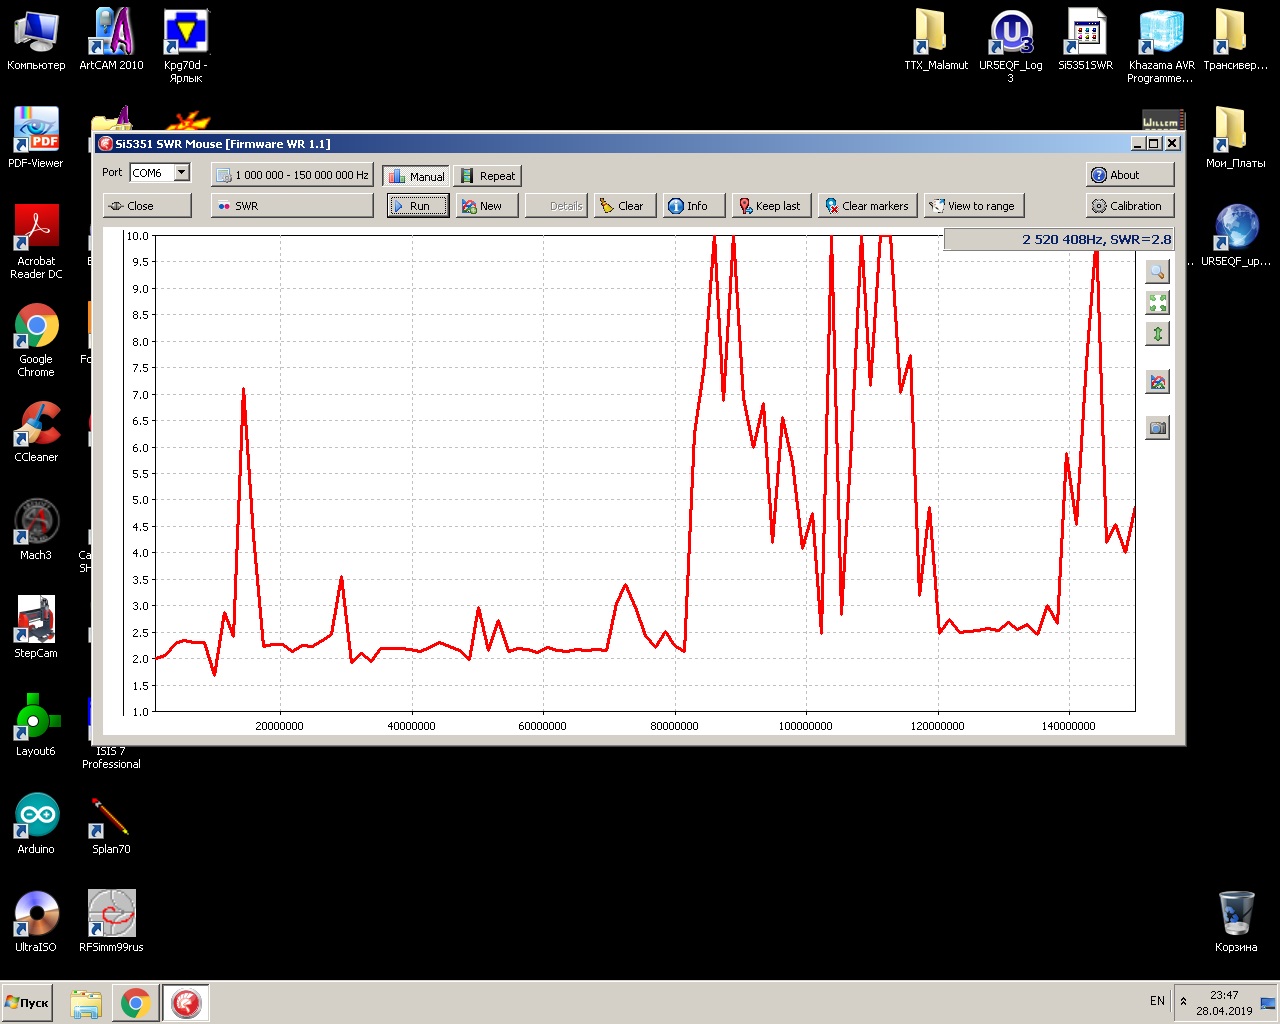The image size is (1280, 1024).
Task: Clear markers from the graph
Action: 866,206
